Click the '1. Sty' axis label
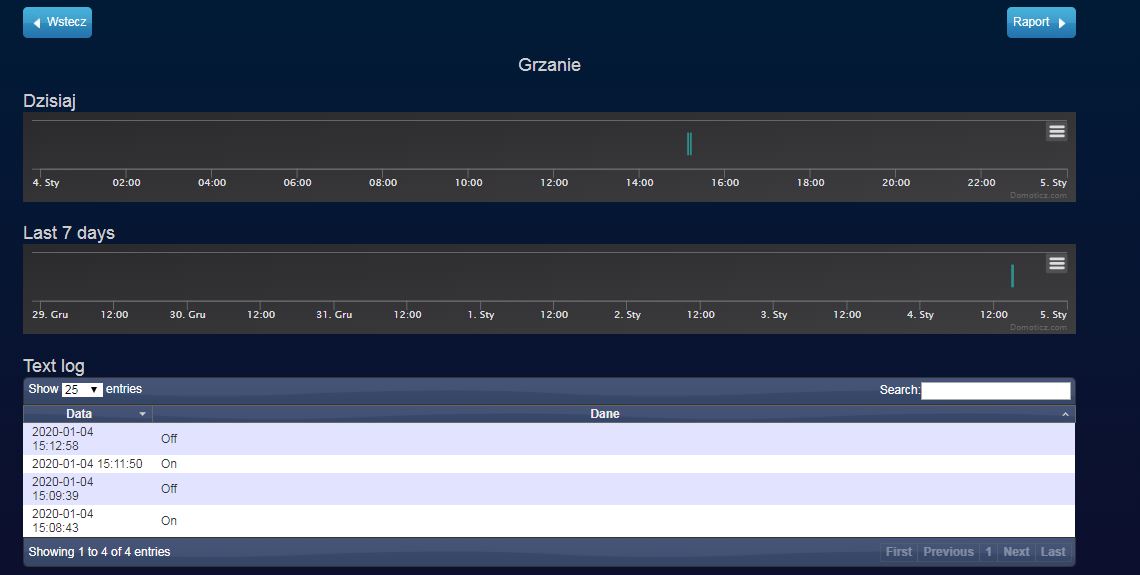 (x=481, y=315)
